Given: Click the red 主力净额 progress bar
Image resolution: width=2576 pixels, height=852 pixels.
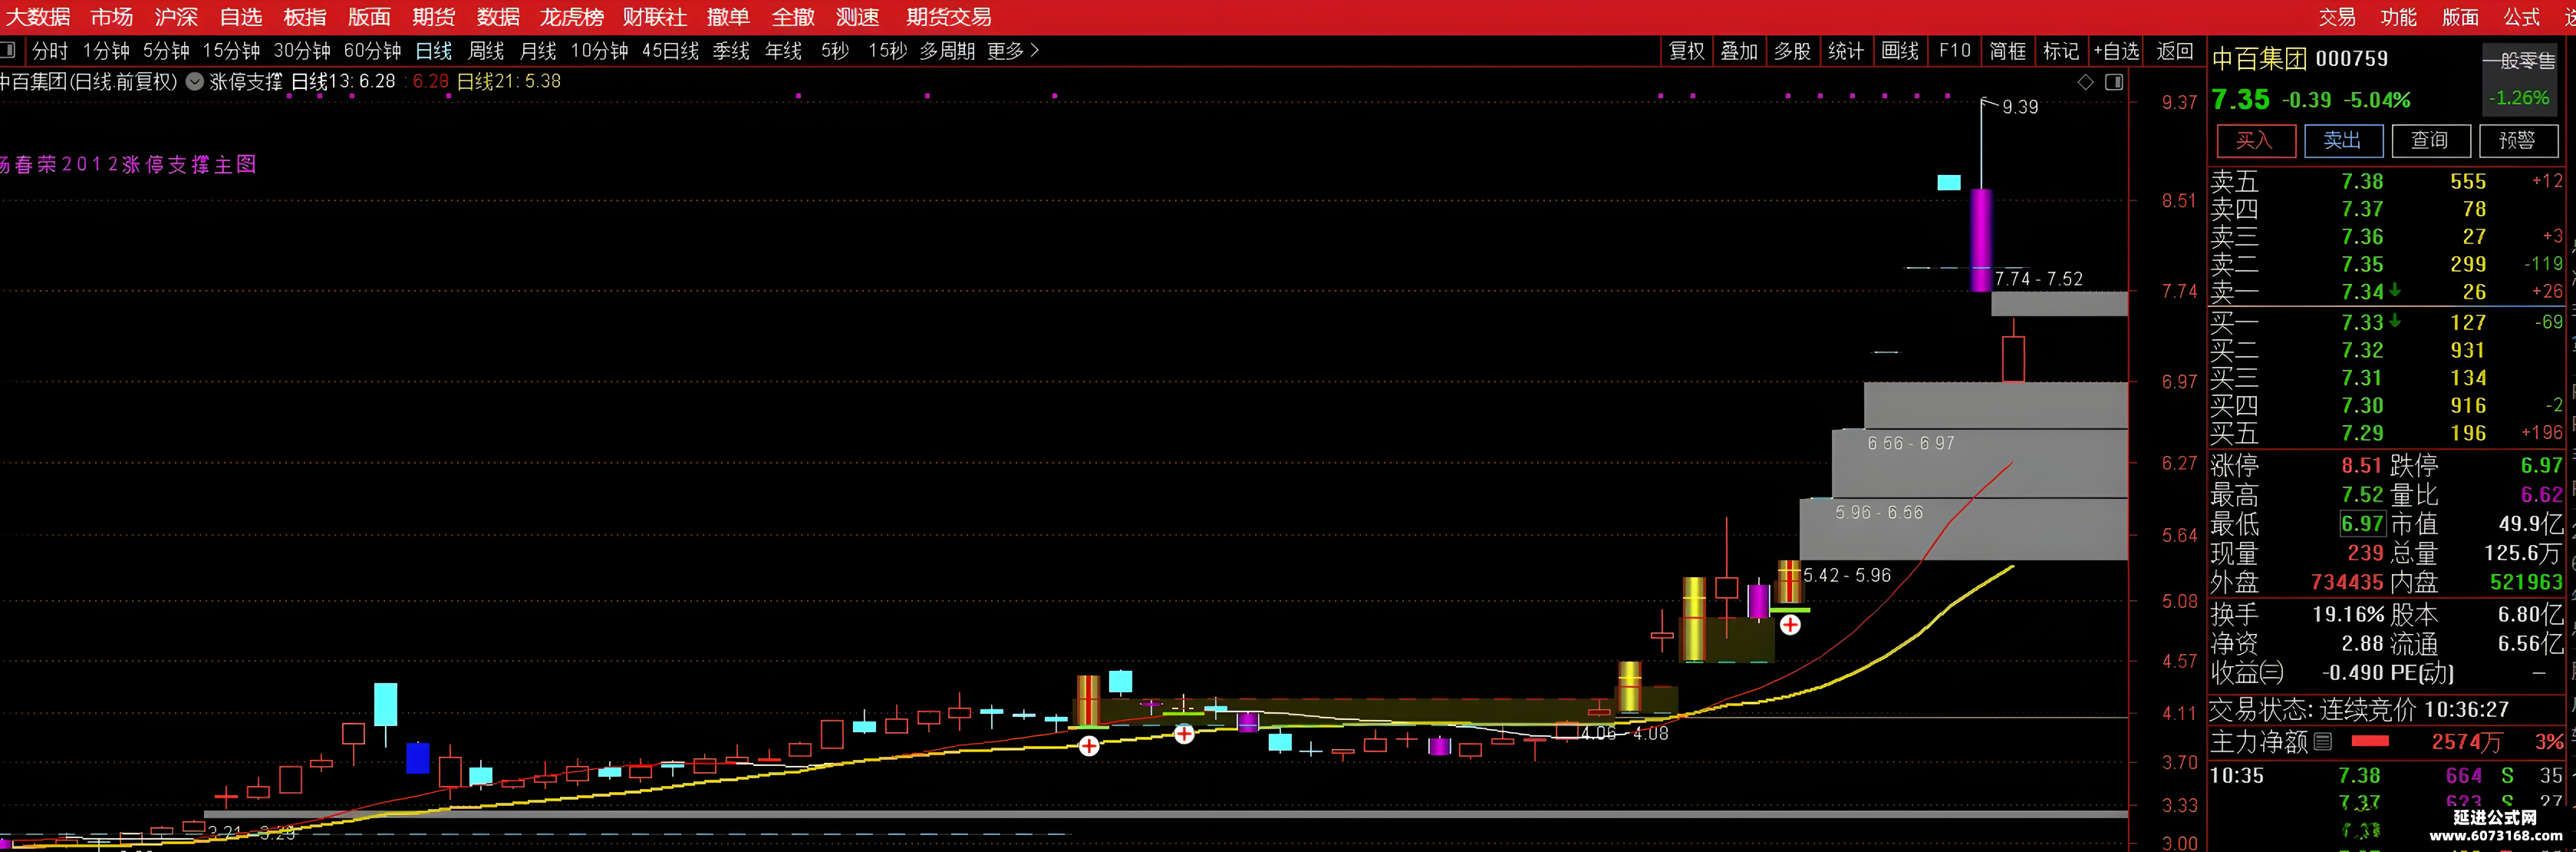Looking at the screenshot, I should click(2370, 741).
